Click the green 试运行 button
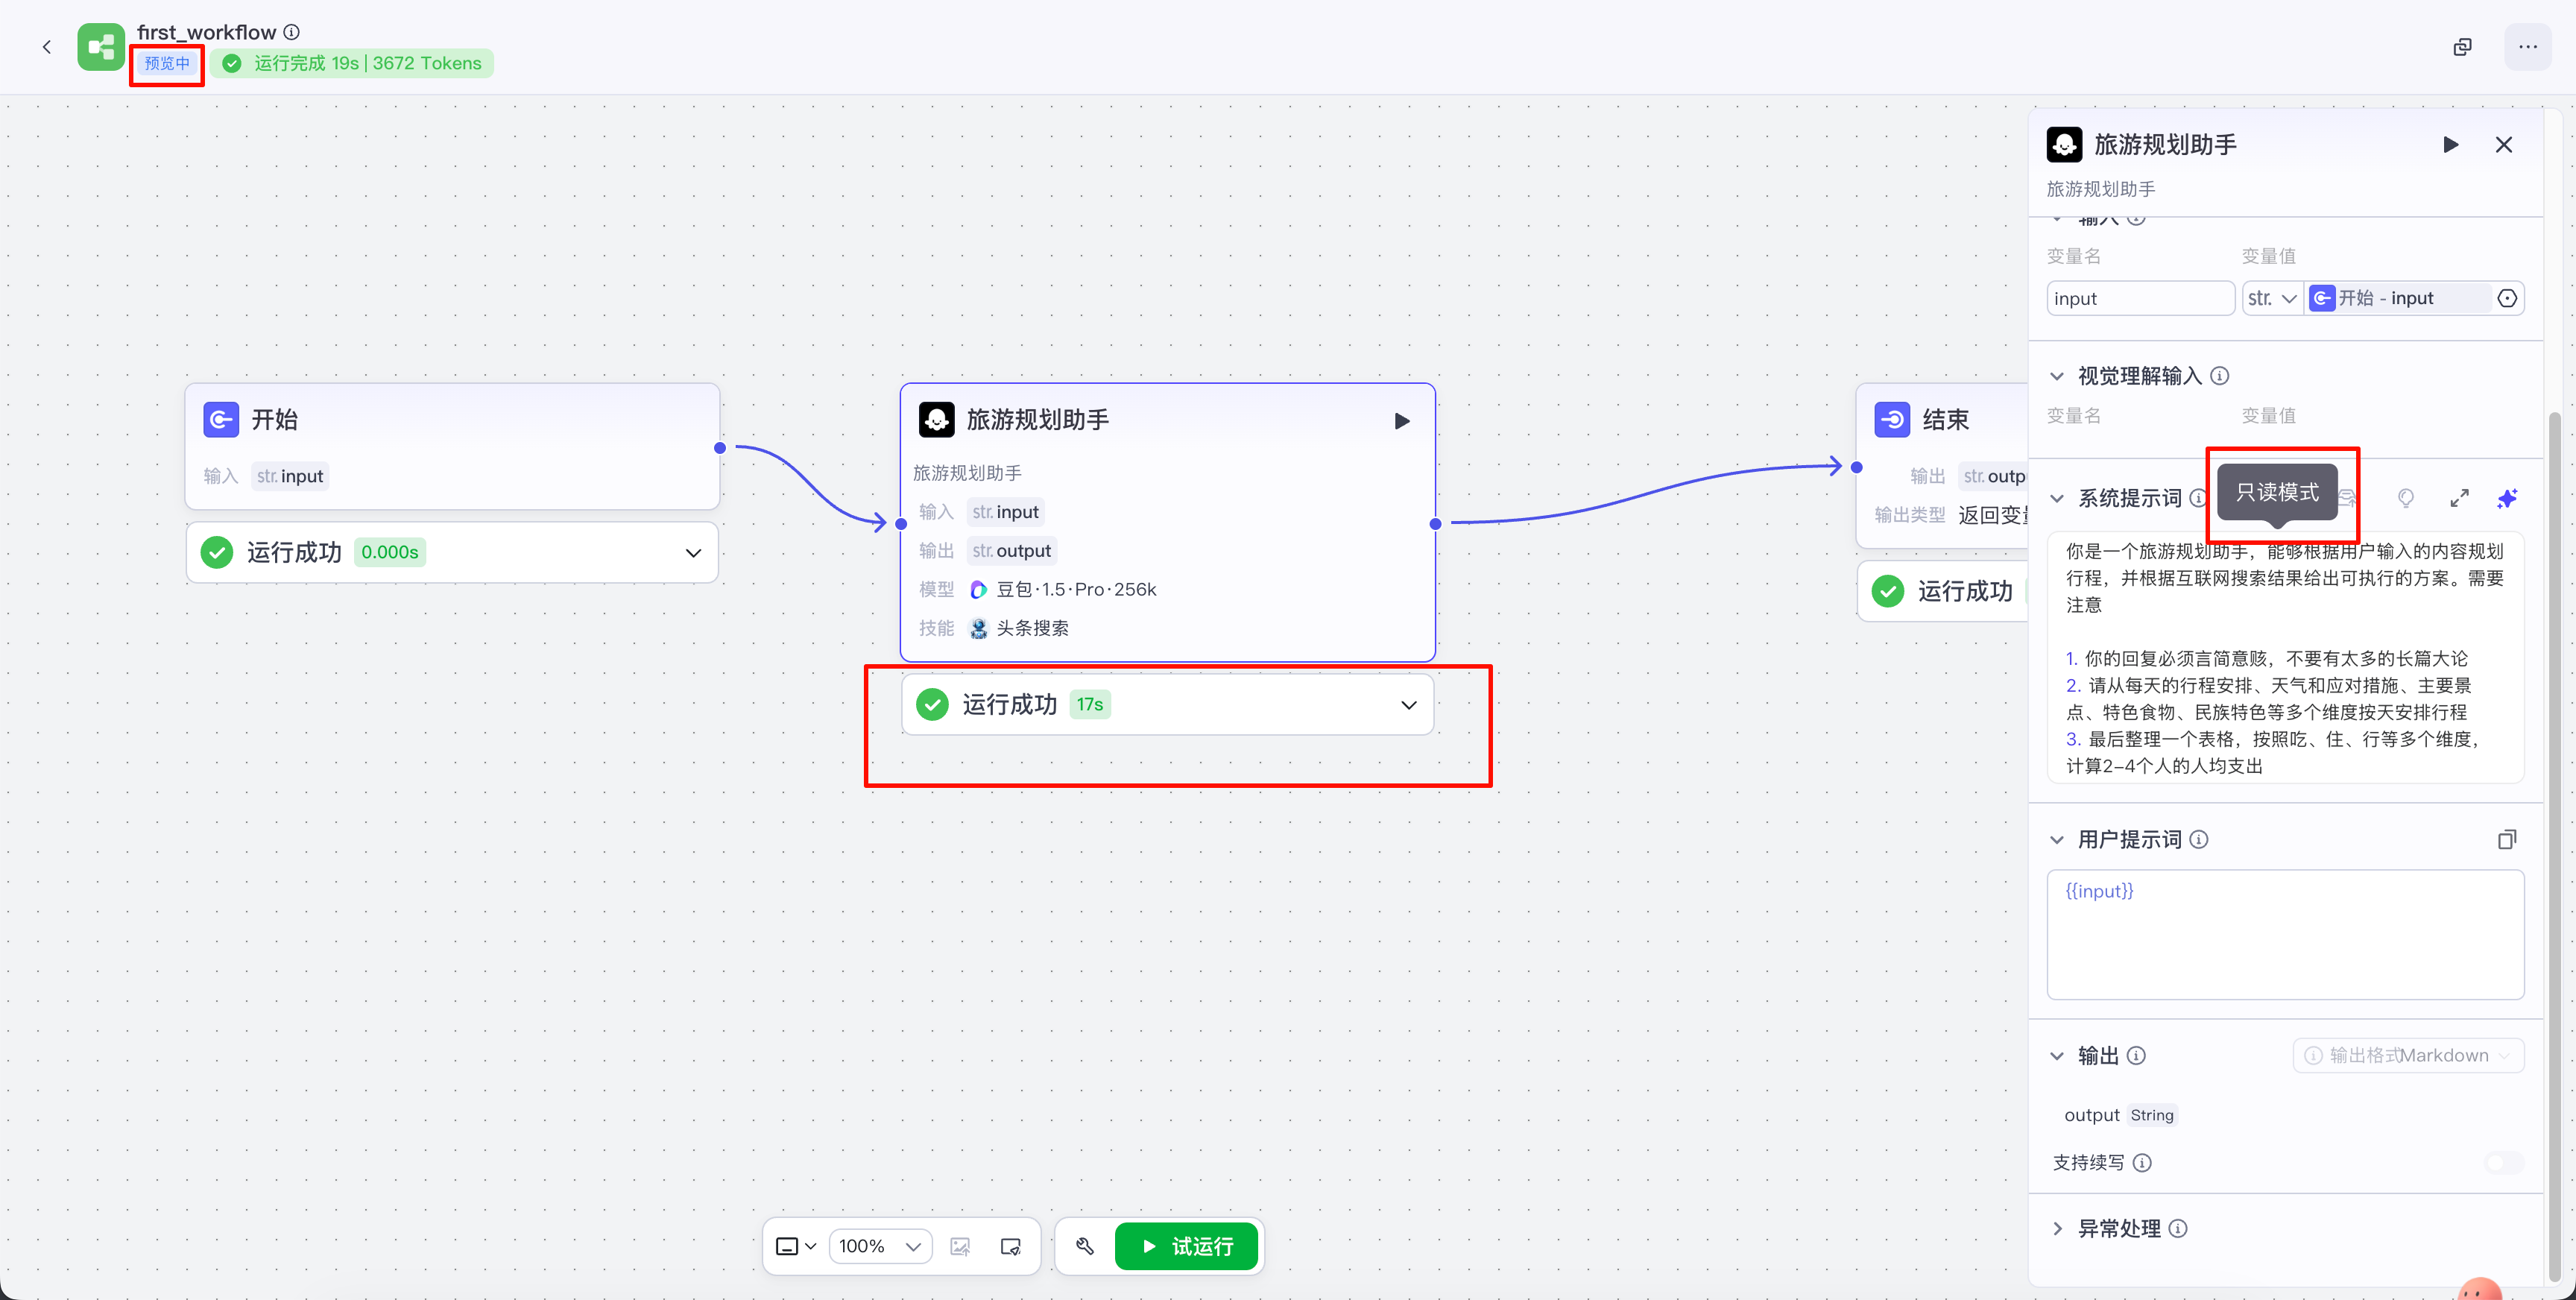The width and height of the screenshot is (2576, 1300). (x=1186, y=1246)
